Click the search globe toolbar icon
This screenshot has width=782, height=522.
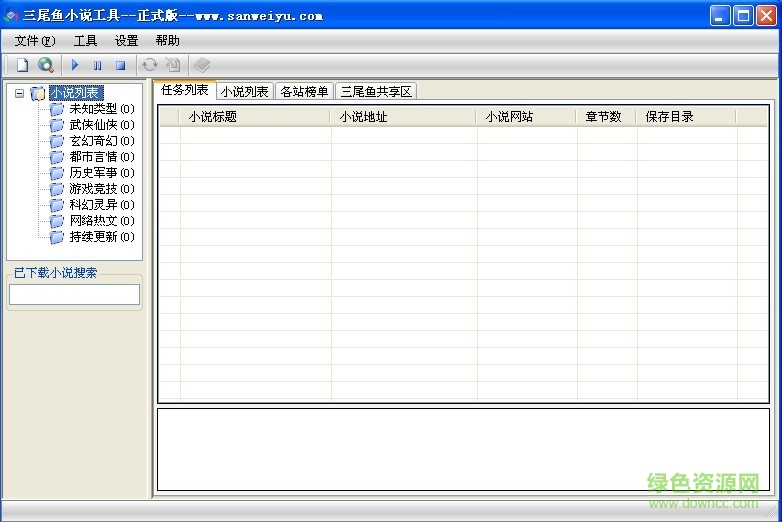46,65
